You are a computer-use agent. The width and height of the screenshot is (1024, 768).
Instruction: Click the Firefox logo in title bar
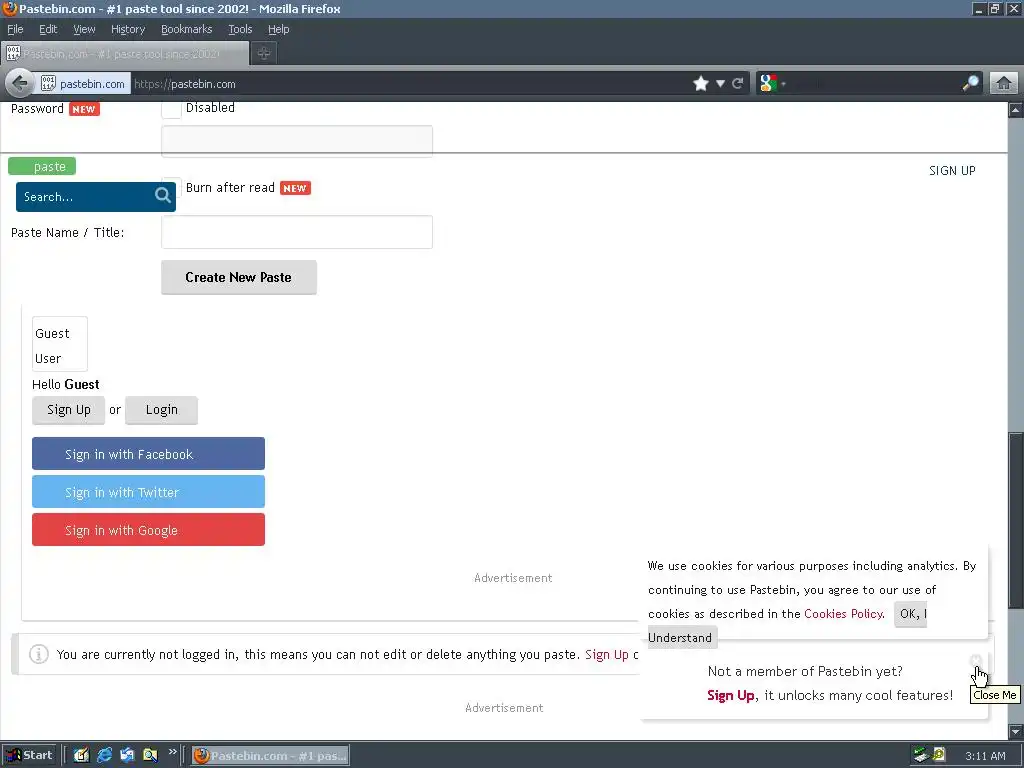[9, 8]
